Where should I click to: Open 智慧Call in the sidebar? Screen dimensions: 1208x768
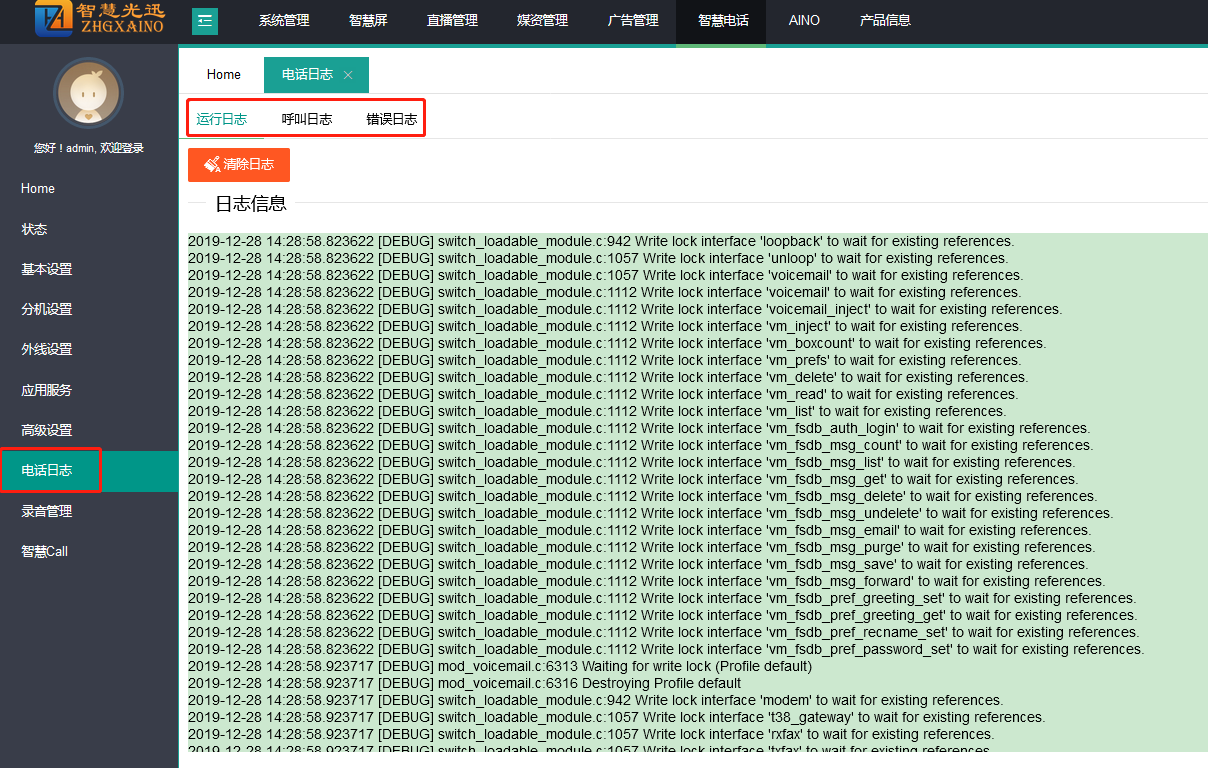click(45, 551)
